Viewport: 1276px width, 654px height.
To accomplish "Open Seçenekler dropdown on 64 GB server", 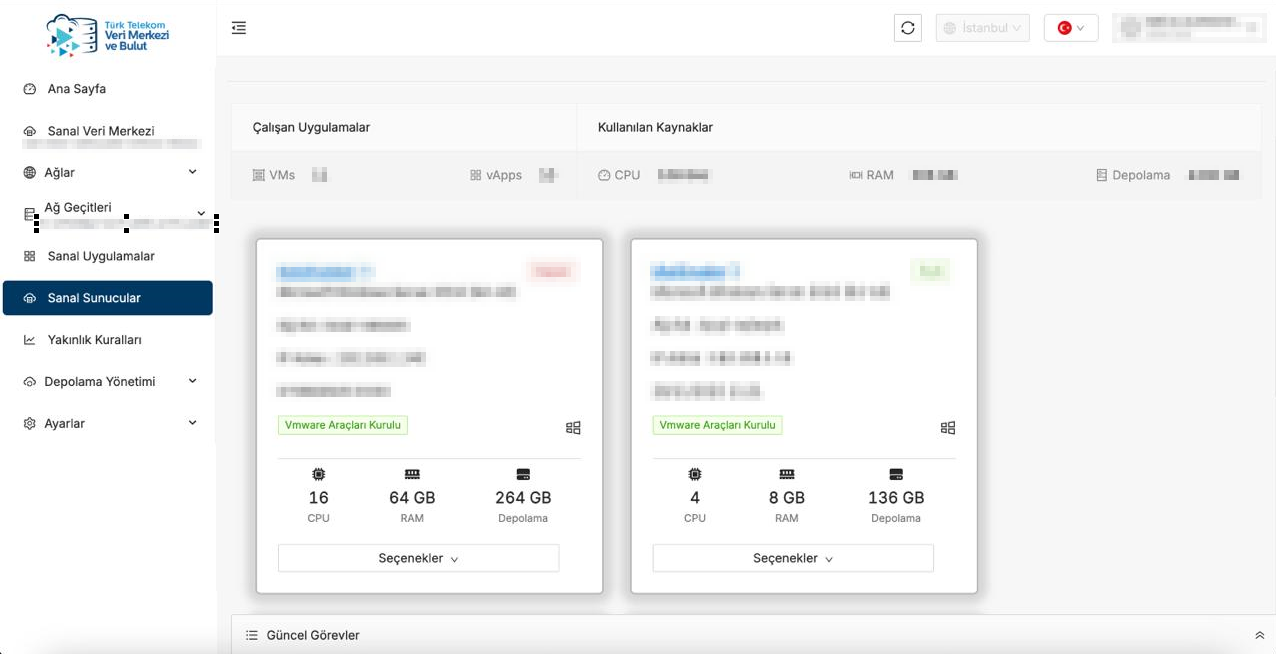I will 418,558.
